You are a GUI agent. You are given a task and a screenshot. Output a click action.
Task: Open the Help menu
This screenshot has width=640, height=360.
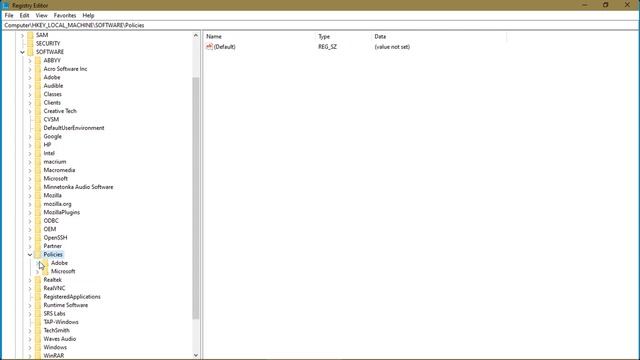coord(88,16)
